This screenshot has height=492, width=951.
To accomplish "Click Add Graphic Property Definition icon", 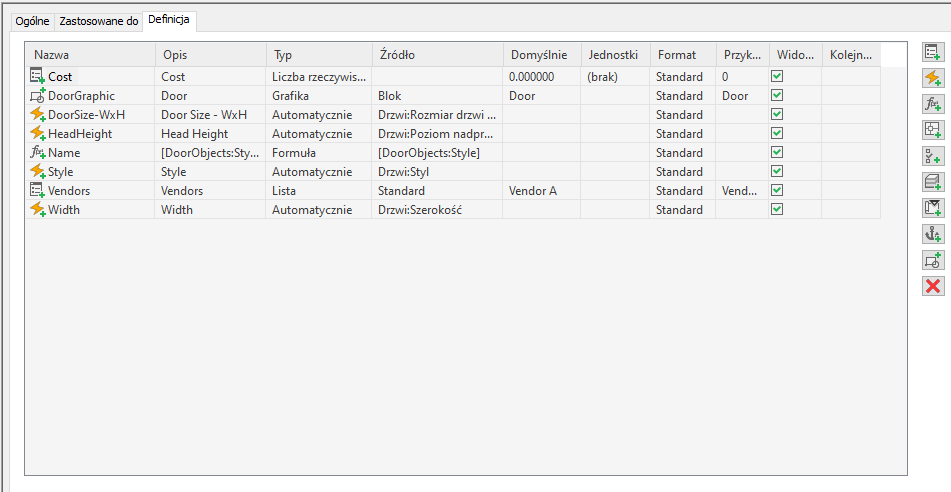I will point(932,260).
